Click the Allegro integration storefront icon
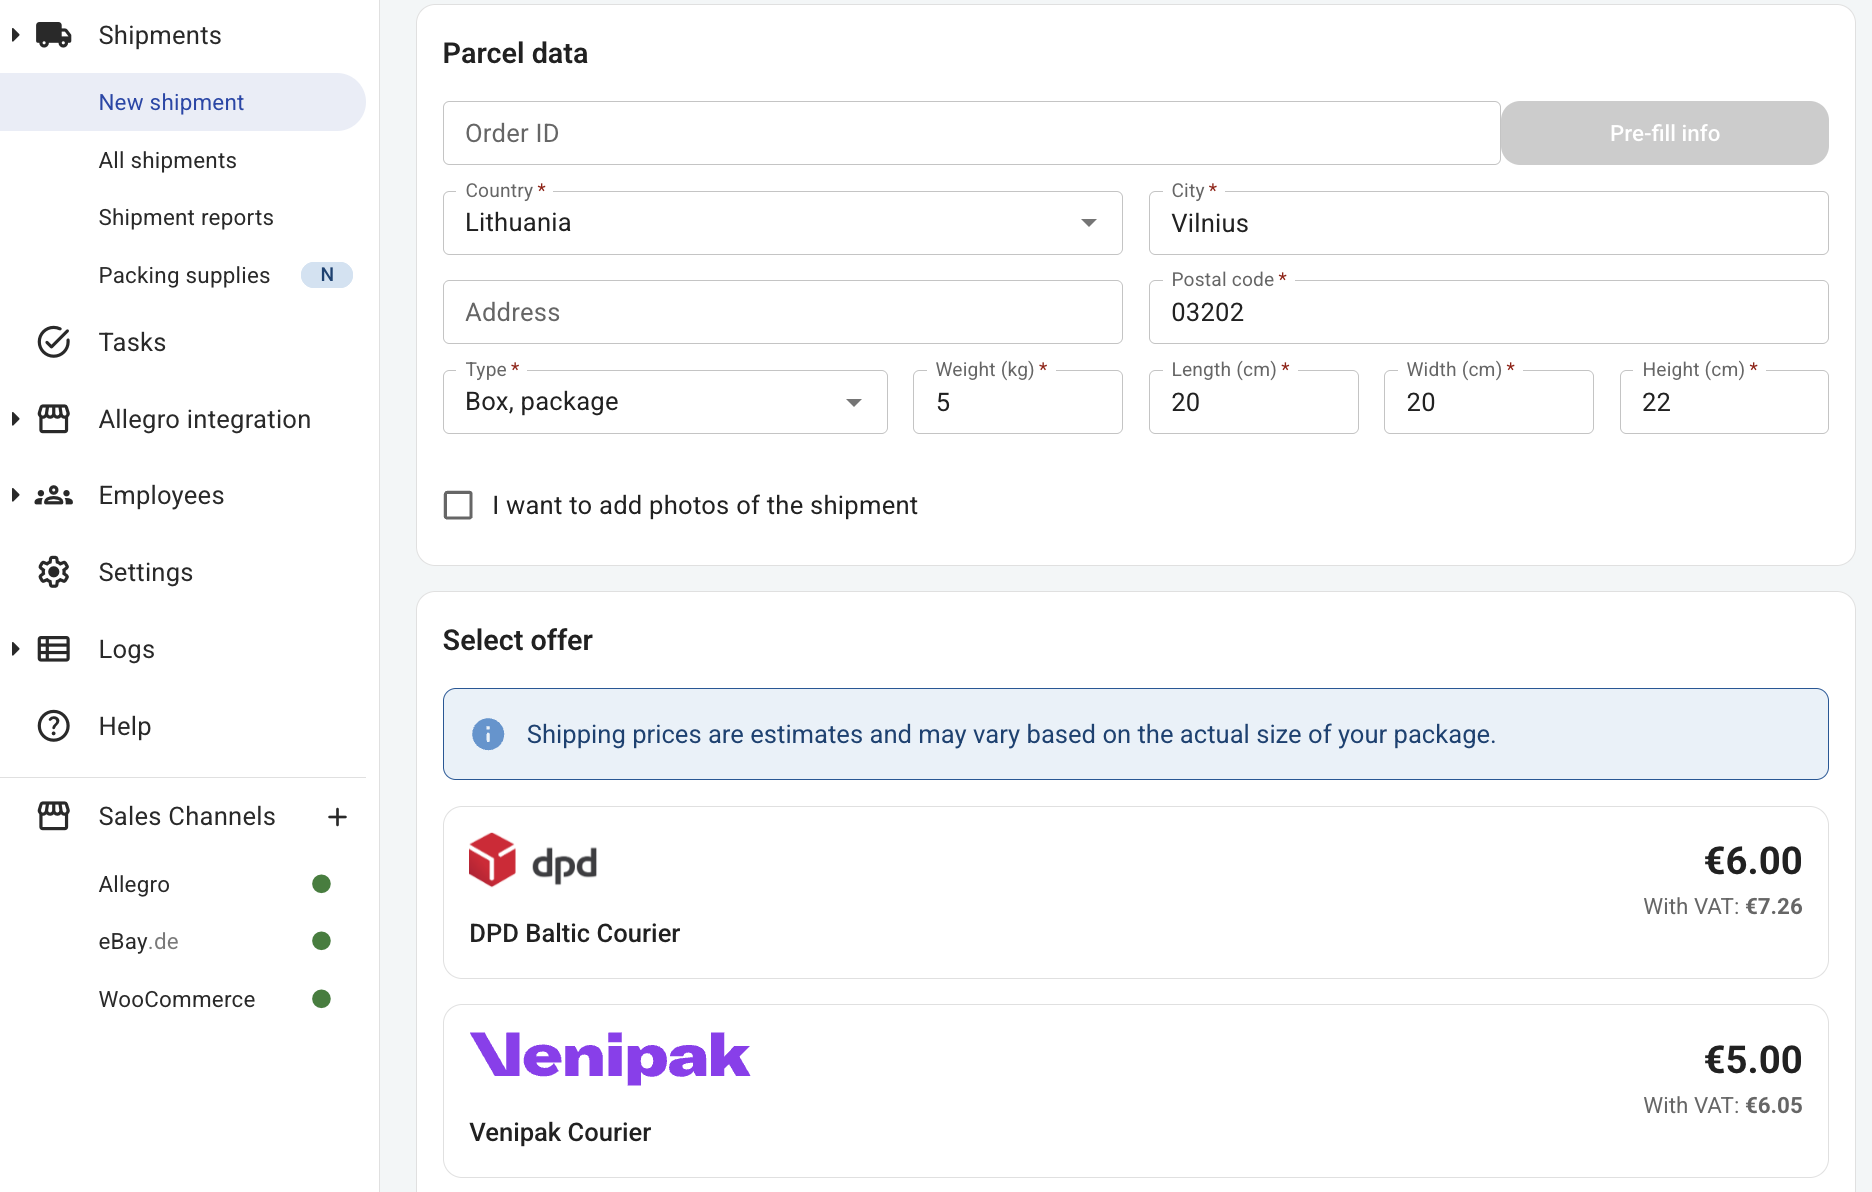Viewport: 1872px width, 1192px height. pos(54,419)
